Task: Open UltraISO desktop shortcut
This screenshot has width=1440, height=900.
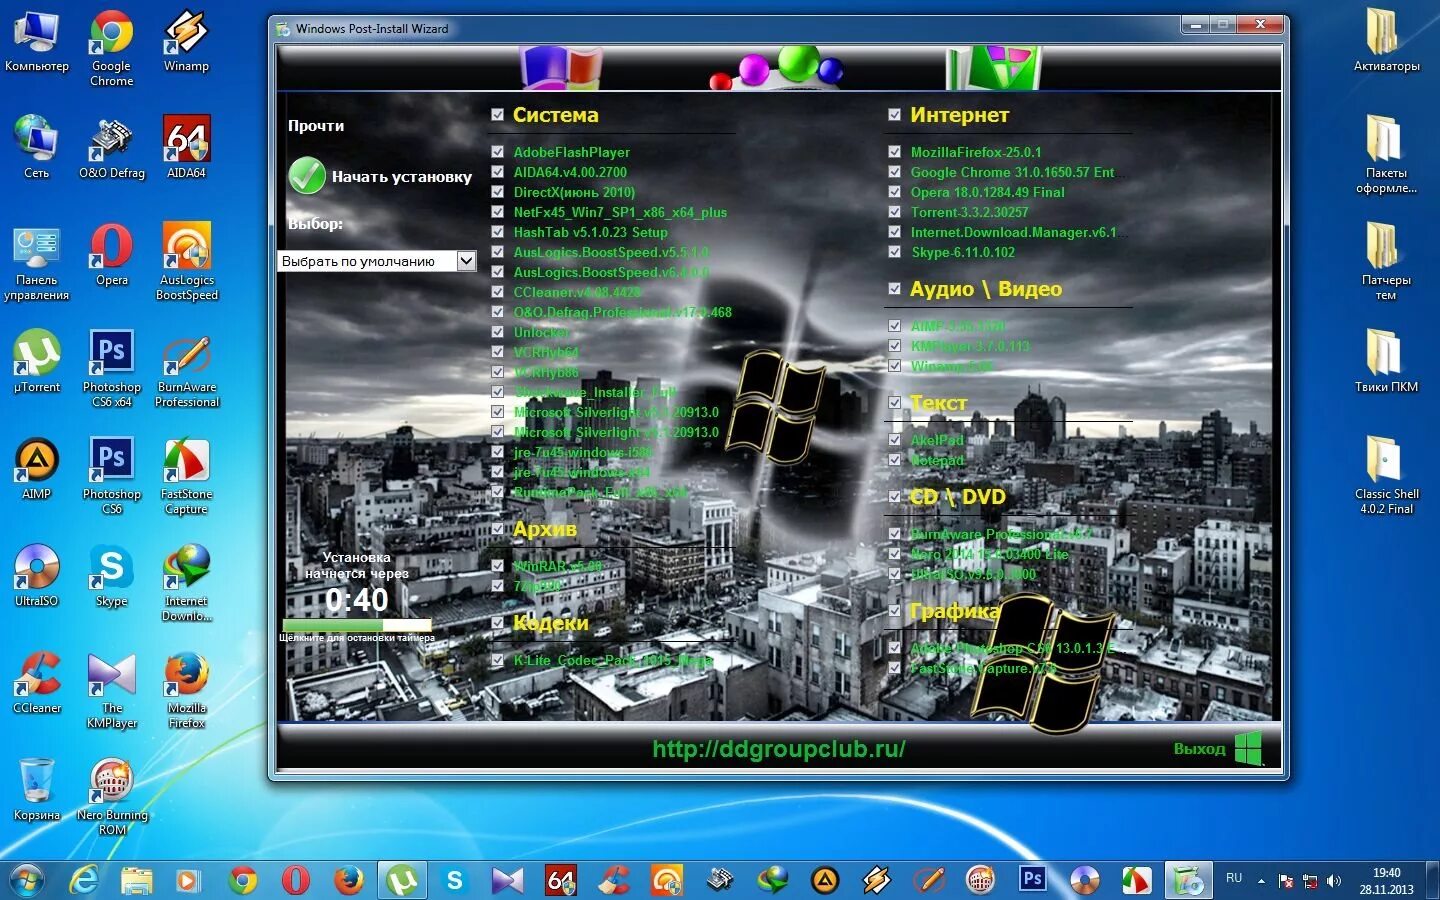Action: click(x=37, y=576)
